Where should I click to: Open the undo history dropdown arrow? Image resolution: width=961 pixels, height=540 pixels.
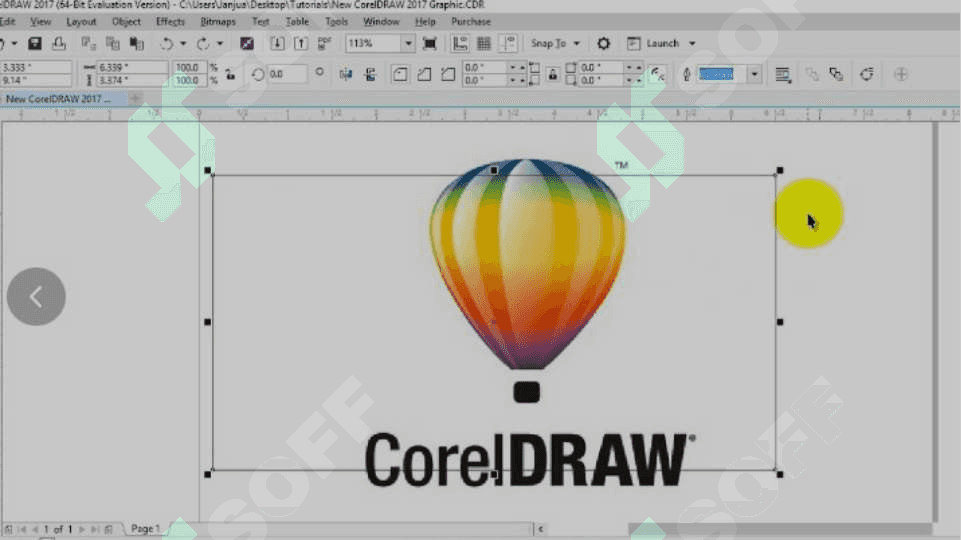click(x=183, y=44)
